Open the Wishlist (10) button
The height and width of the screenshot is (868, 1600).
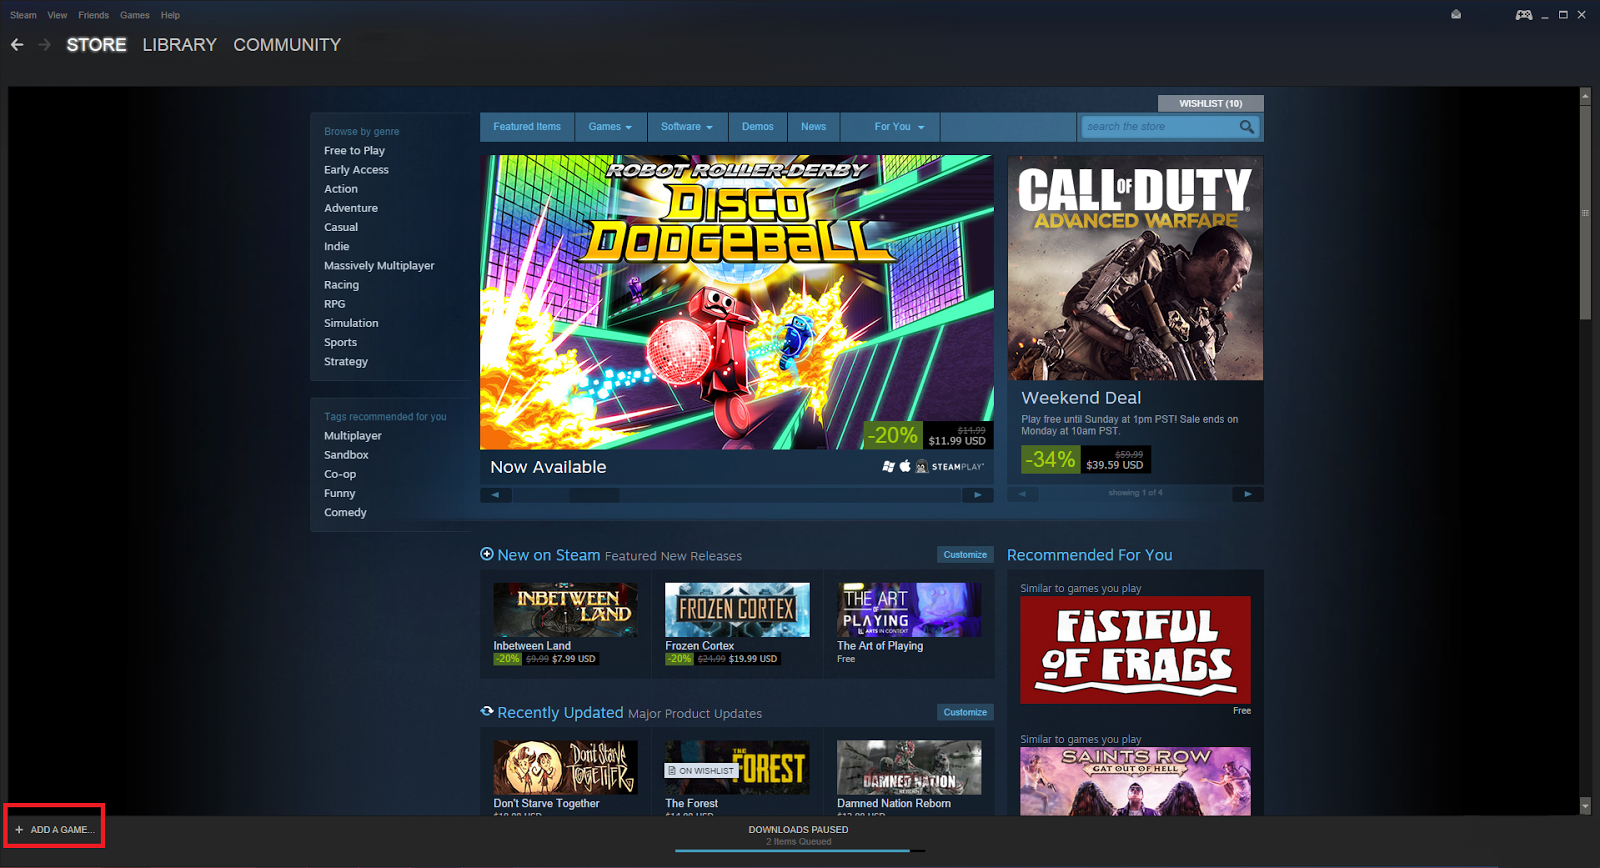(x=1210, y=103)
